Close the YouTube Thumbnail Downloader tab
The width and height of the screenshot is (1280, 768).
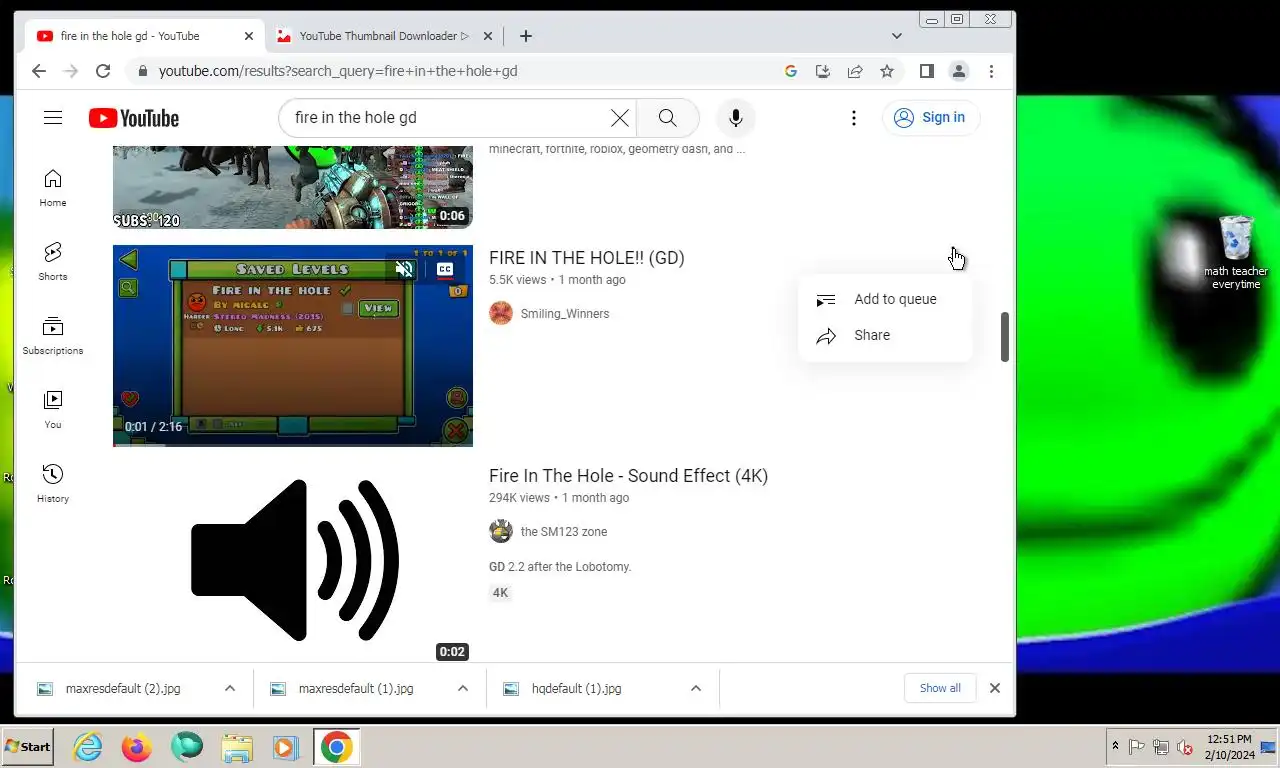point(488,36)
